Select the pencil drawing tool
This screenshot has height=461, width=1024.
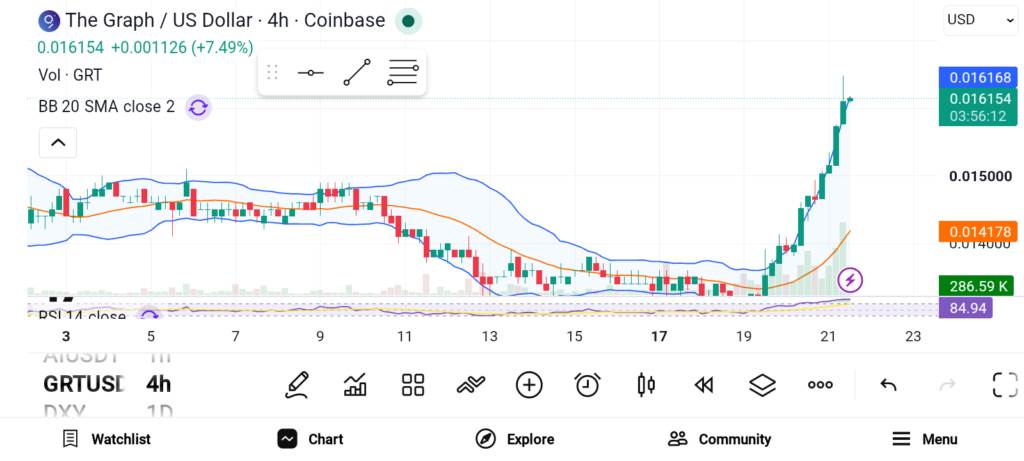[297, 385]
